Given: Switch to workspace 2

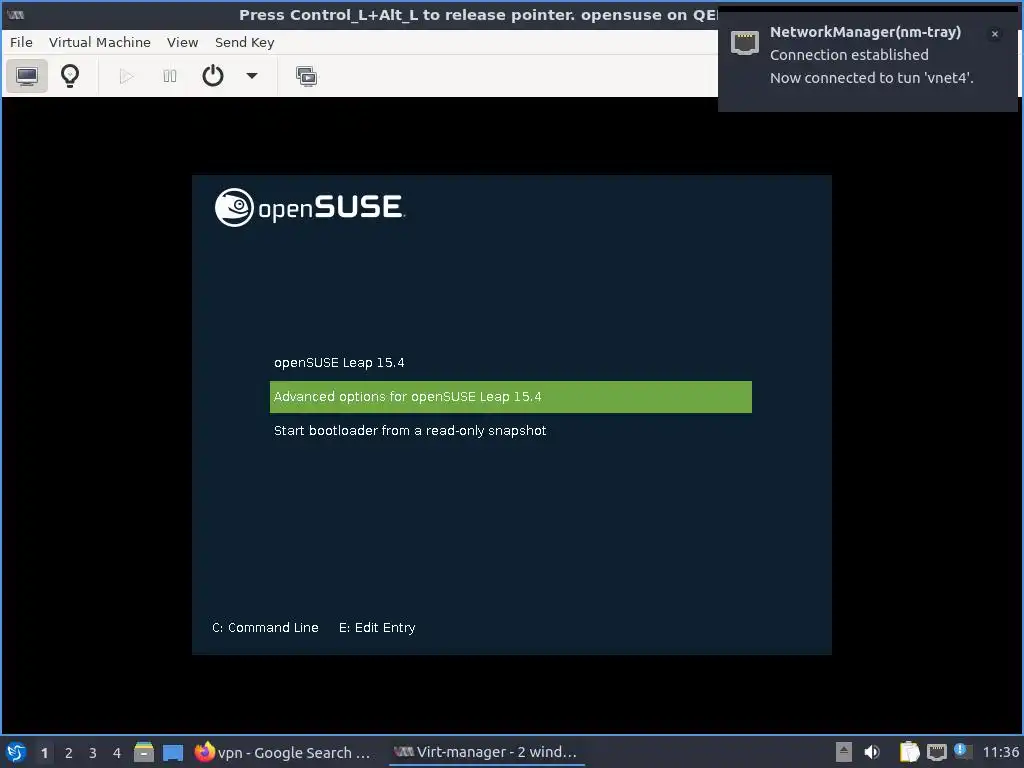Looking at the screenshot, I should tap(69, 753).
